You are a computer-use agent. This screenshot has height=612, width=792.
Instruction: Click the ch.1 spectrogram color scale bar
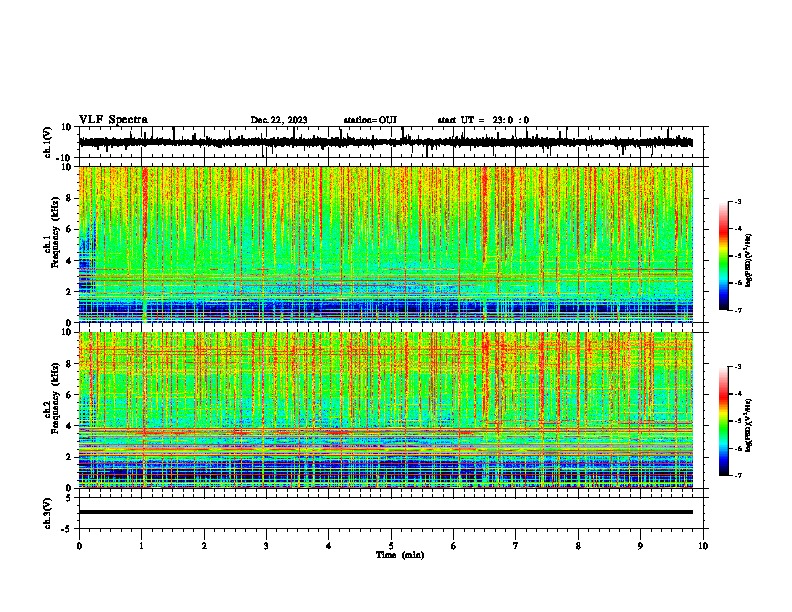tap(723, 256)
